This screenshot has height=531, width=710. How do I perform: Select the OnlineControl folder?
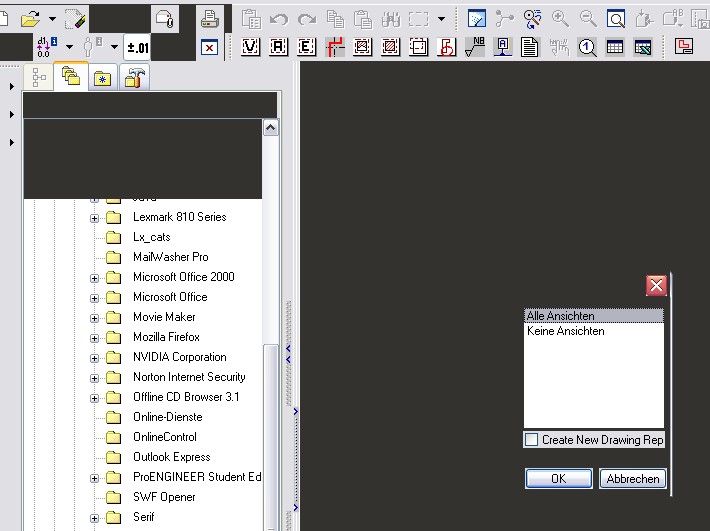point(165,436)
